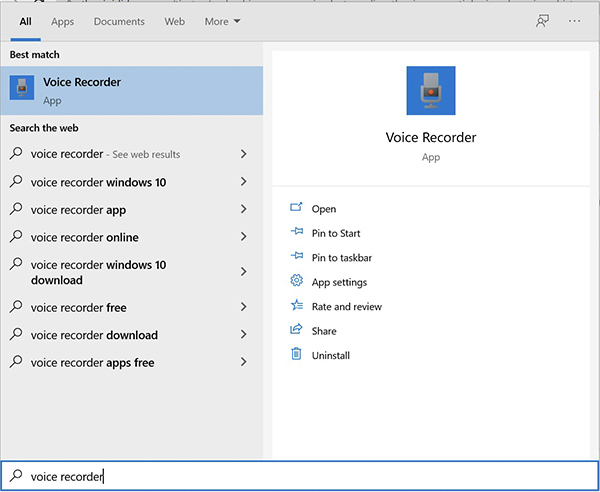This screenshot has height=492, width=600.
Task: Expand arrow for 'voice recorder free'
Action: (243, 307)
